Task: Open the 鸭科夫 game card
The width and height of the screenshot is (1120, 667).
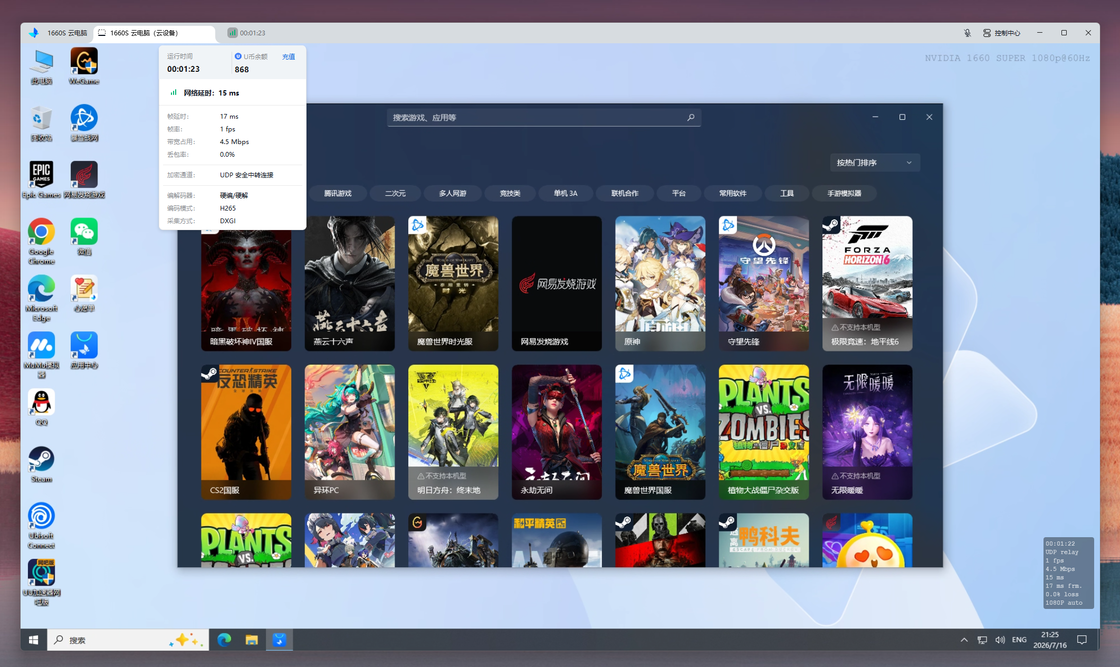Action: coord(764,540)
